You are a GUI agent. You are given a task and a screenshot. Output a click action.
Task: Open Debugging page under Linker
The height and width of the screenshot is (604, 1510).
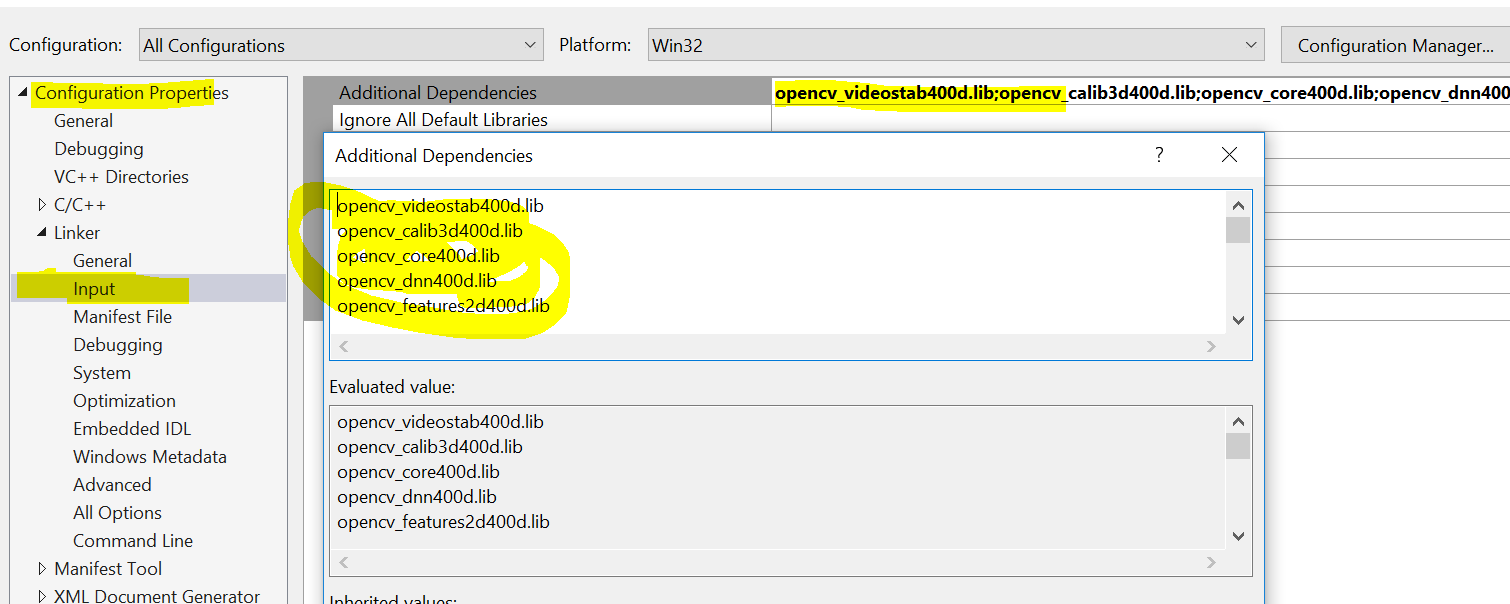118,345
